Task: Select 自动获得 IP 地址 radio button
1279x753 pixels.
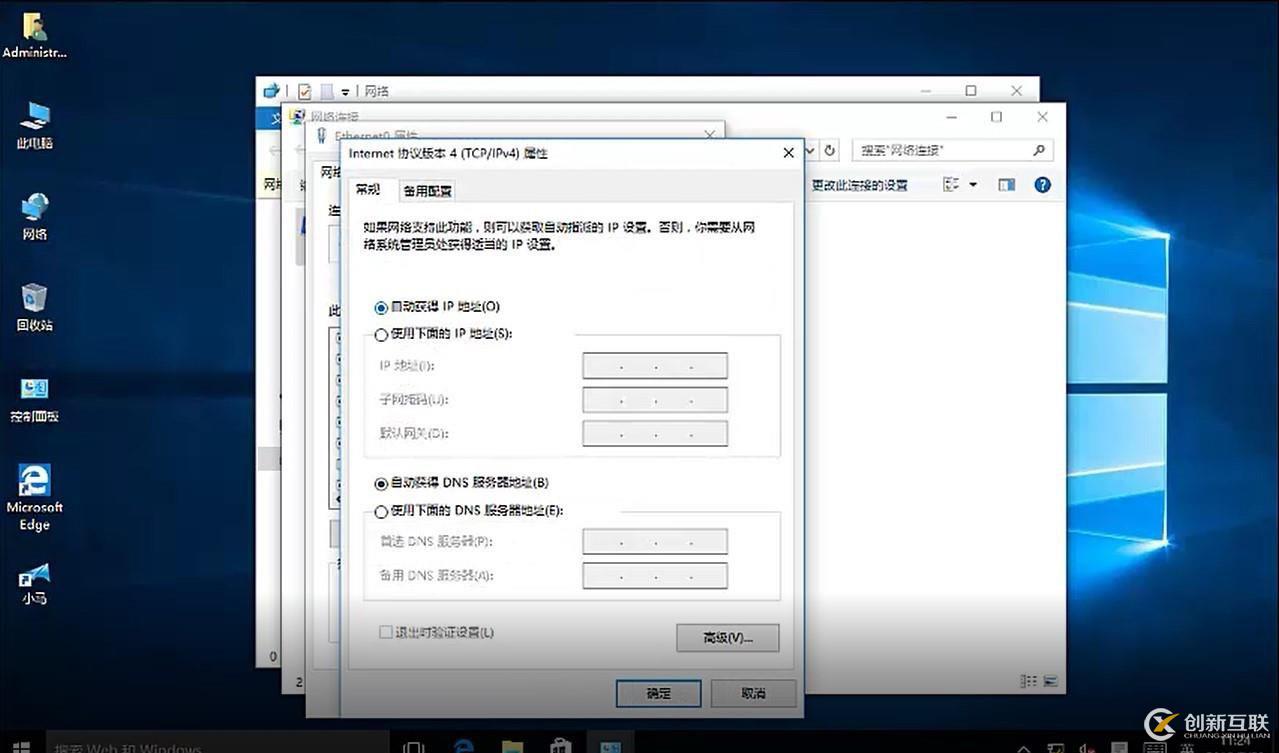Action: pos(381,307)
